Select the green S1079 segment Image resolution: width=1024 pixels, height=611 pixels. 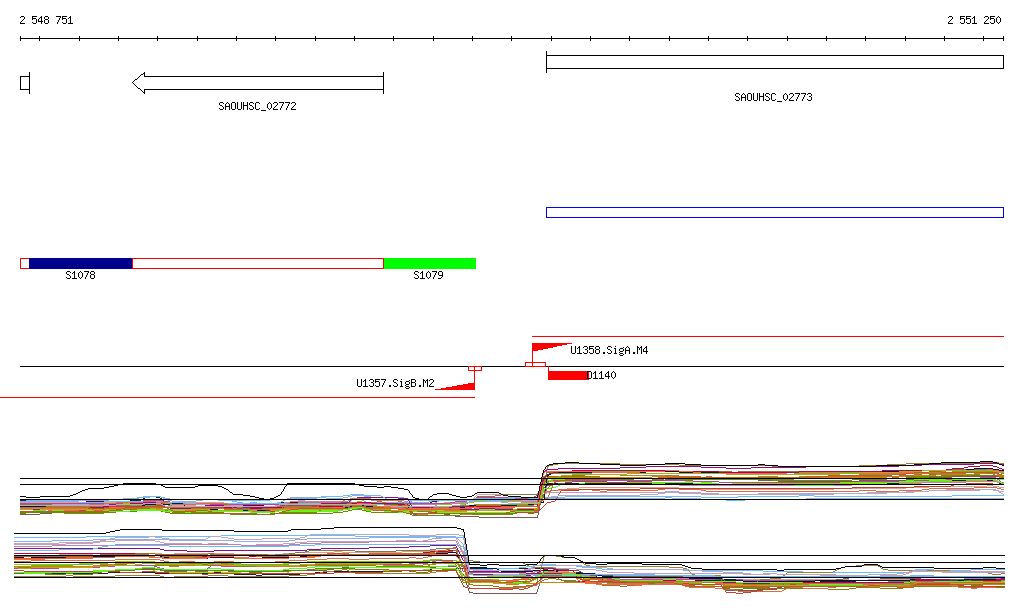point(429,263)
